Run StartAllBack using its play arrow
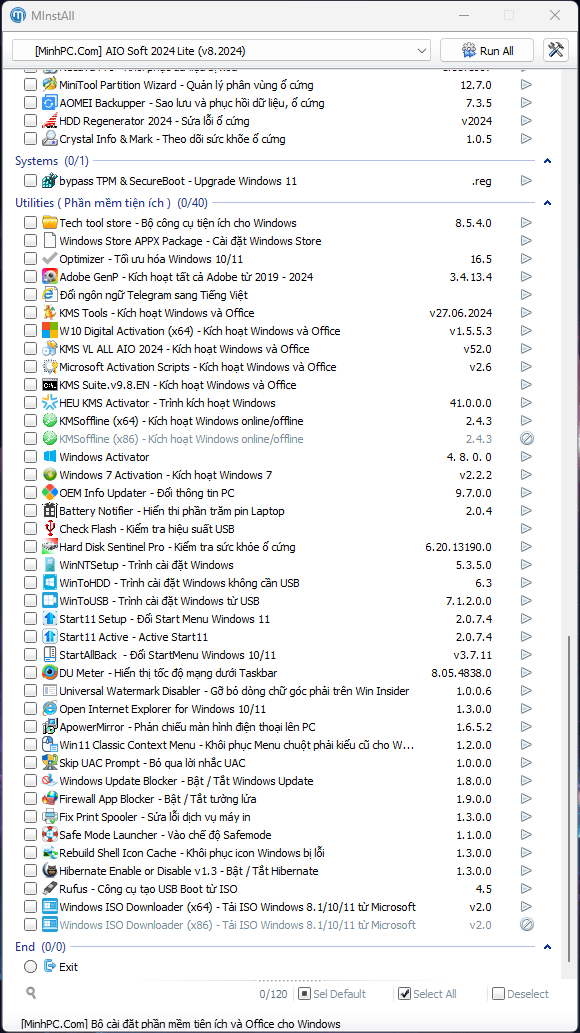 [526, 655]
